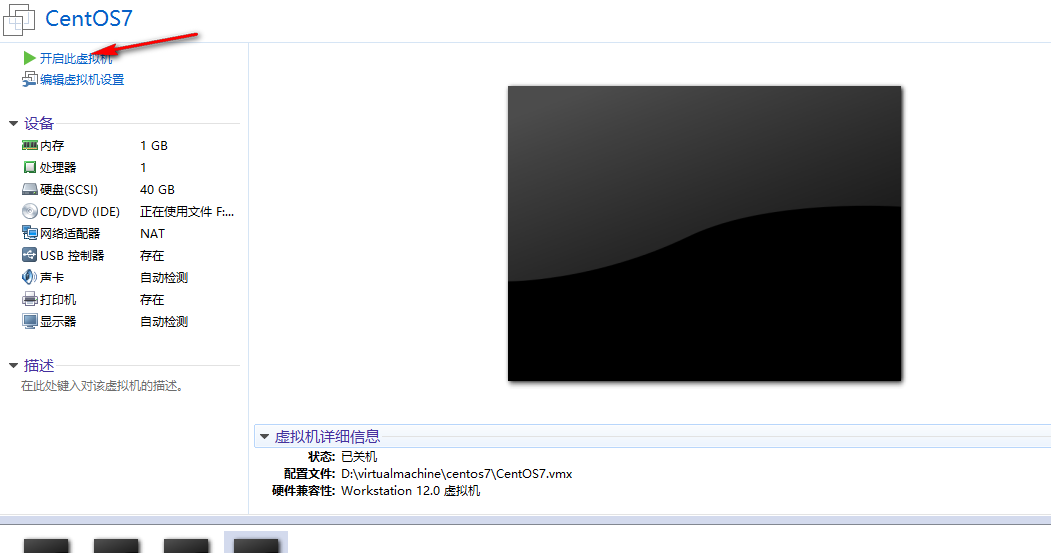Click the 存在 value for 打印机
Viewport: 1051px width, 553px height.
click(151, 300)
